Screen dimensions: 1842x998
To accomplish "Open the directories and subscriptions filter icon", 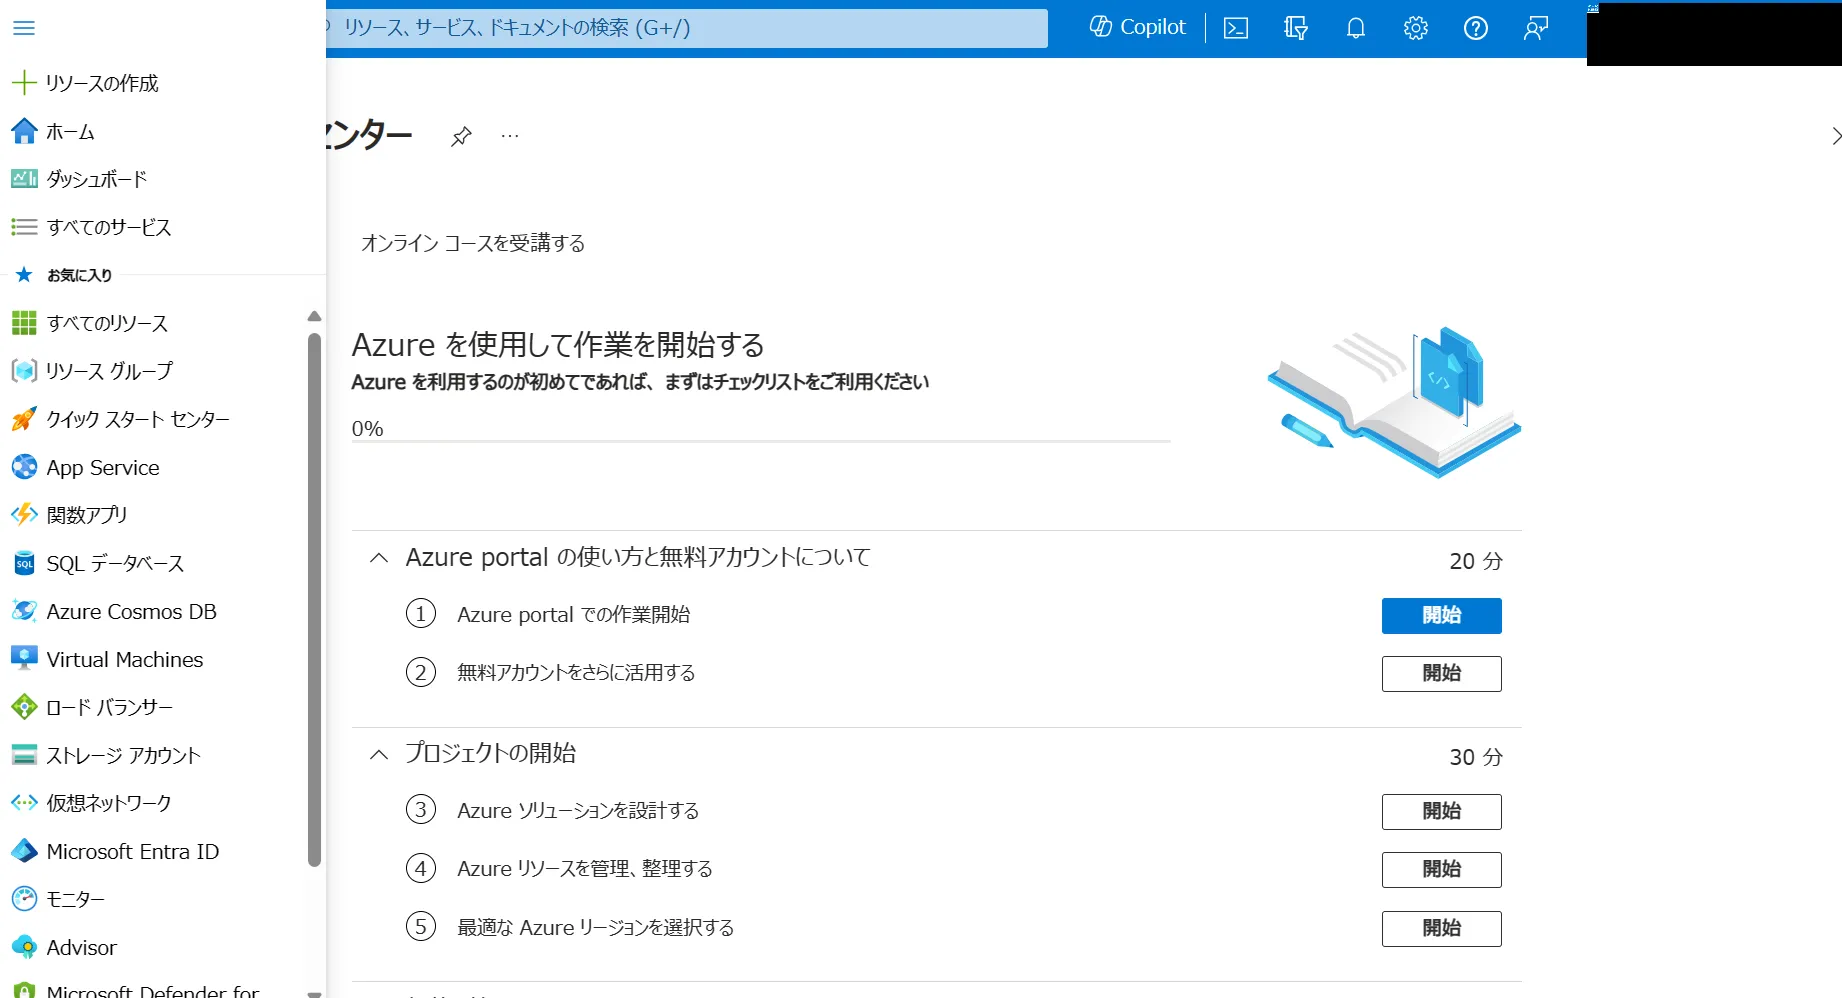I will (x=1296, y=28).
